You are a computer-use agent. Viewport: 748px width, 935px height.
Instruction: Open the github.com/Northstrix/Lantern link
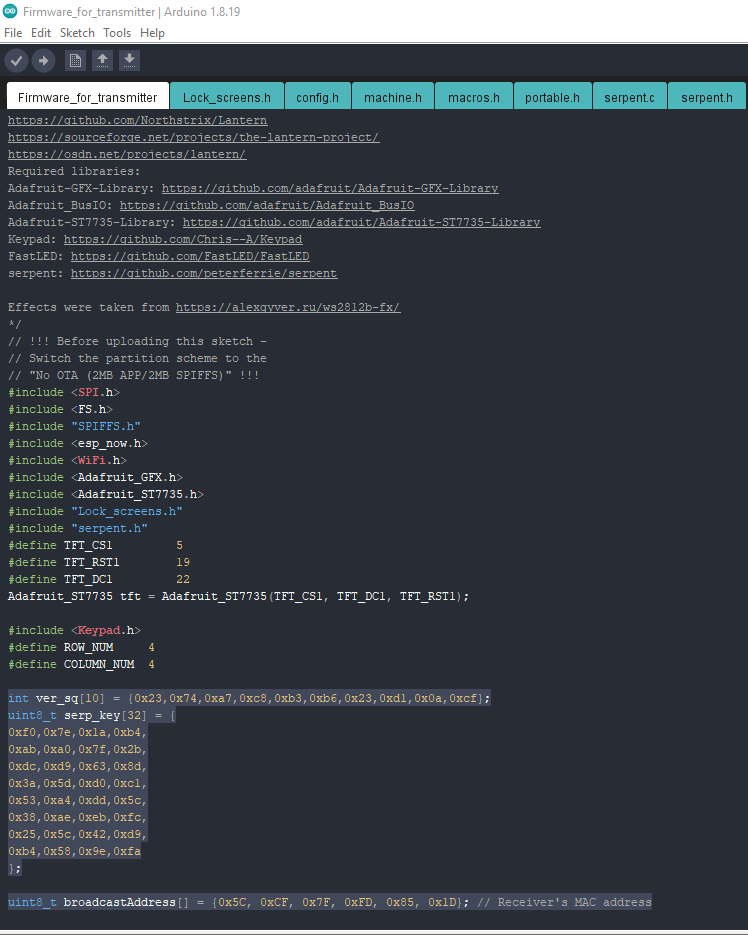(137, 120)
